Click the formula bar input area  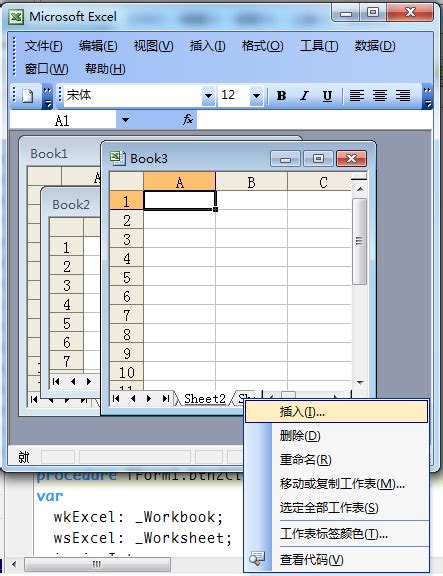314,120
